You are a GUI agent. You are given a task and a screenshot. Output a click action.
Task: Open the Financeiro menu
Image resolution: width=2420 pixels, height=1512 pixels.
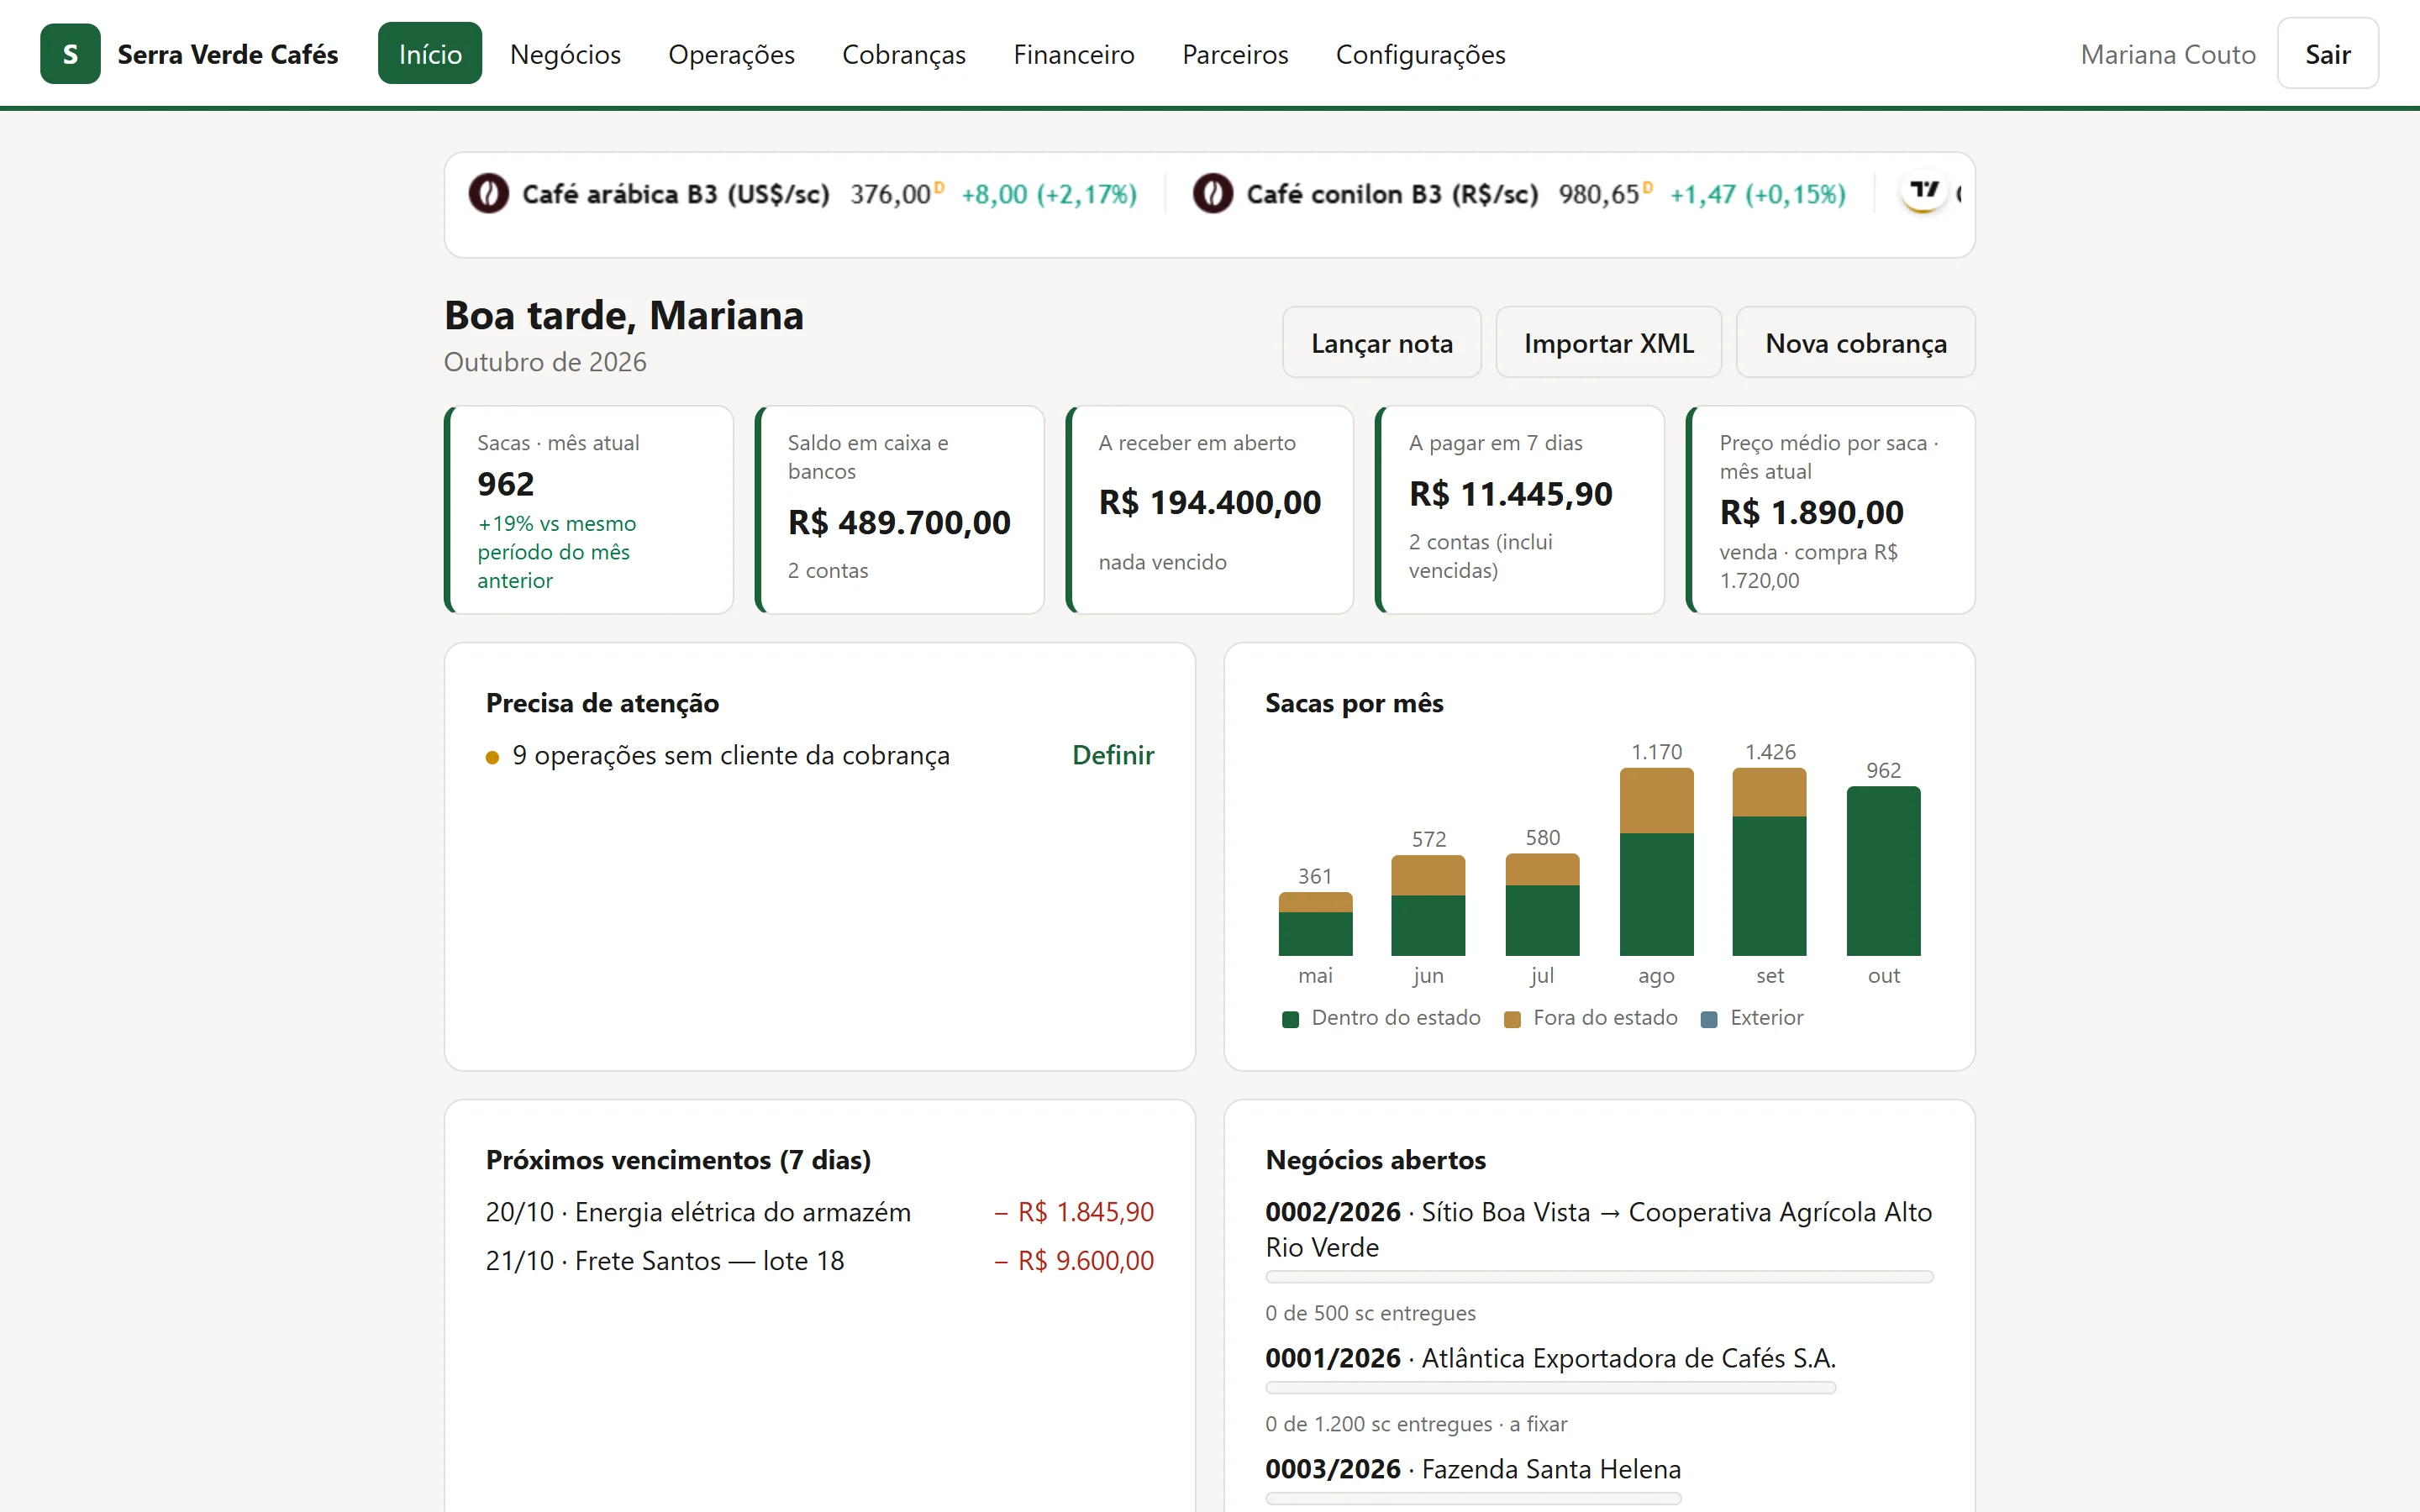click(1073, 54)
